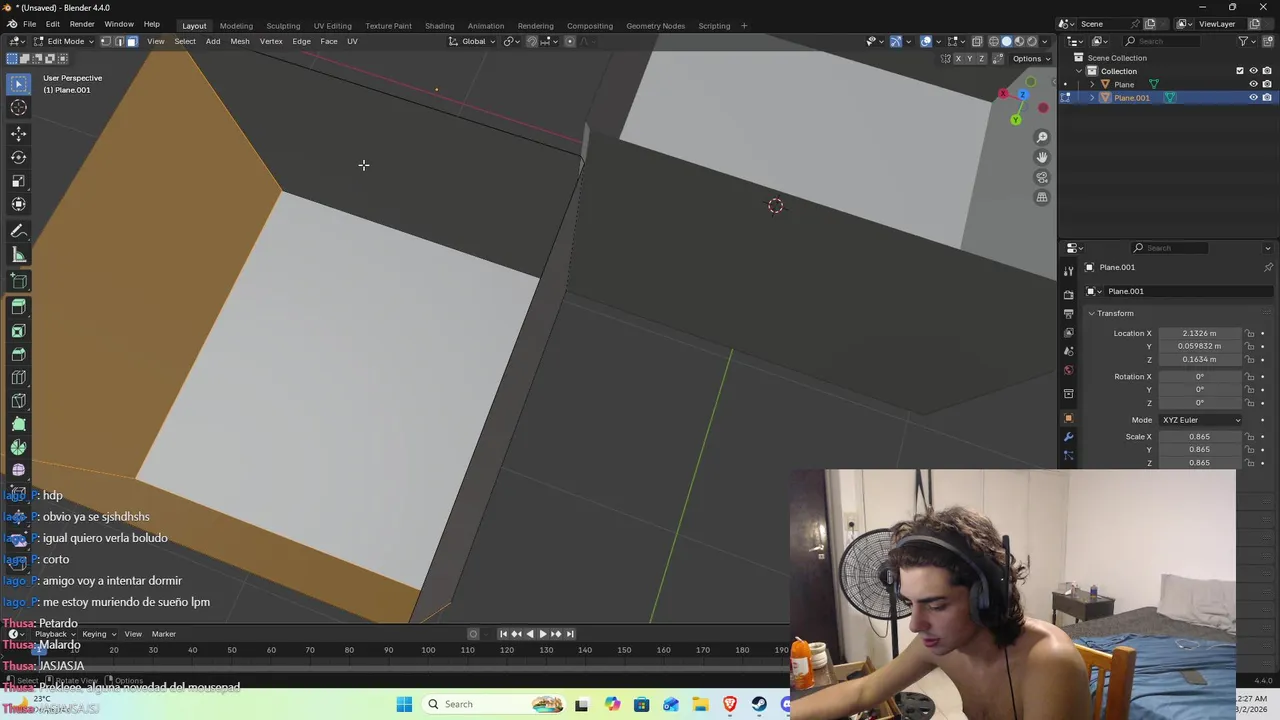This screenshot has height=720, width=1280.
Task: Click the pan view hand icon
Action: click(x=1042, y=157)
